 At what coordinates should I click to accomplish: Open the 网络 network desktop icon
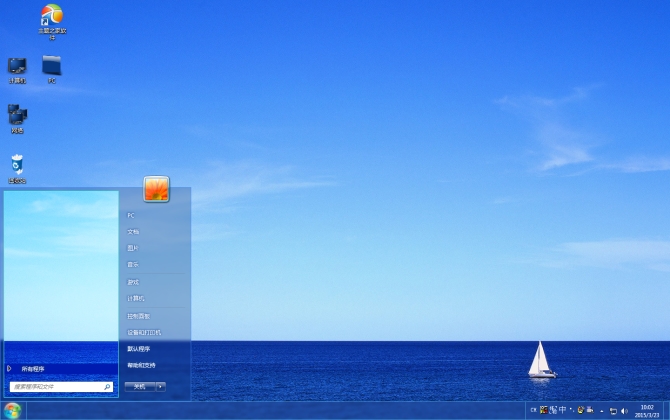click(17, 116)
